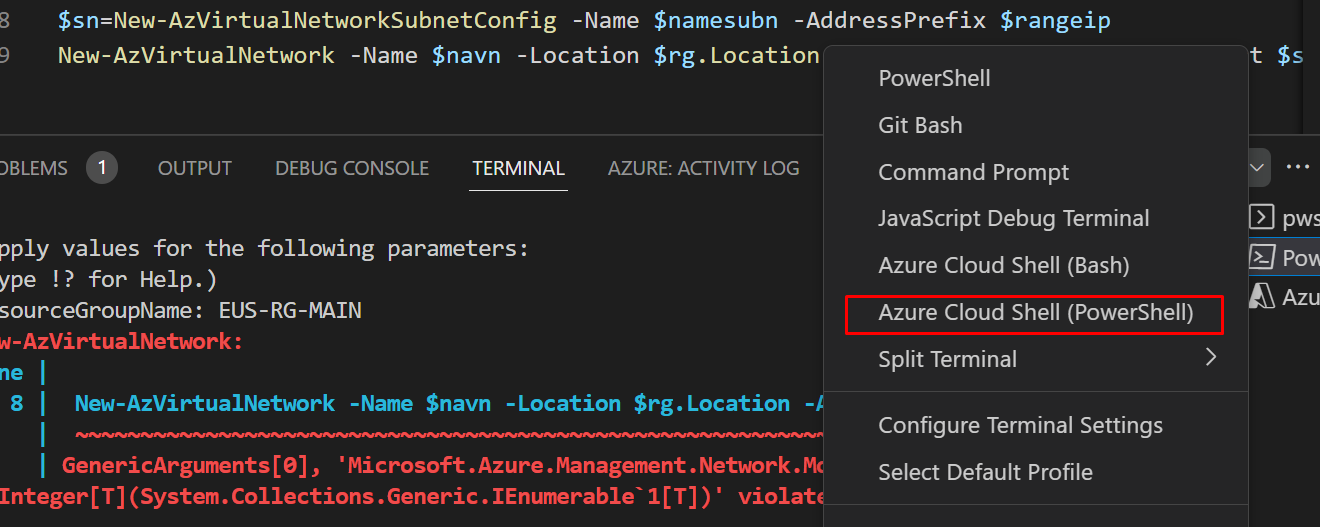Click the 'following parameters:' terminal line
The height and width of the screenshot is (527, 1320).
pyautogui.click(x=264, y=248)
